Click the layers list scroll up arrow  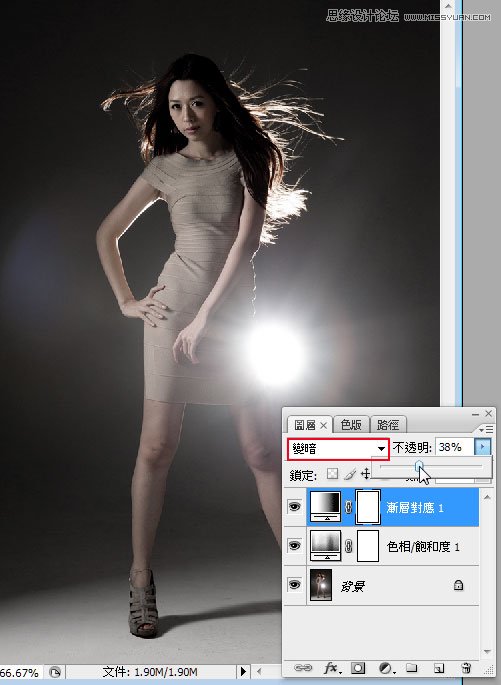487,497
